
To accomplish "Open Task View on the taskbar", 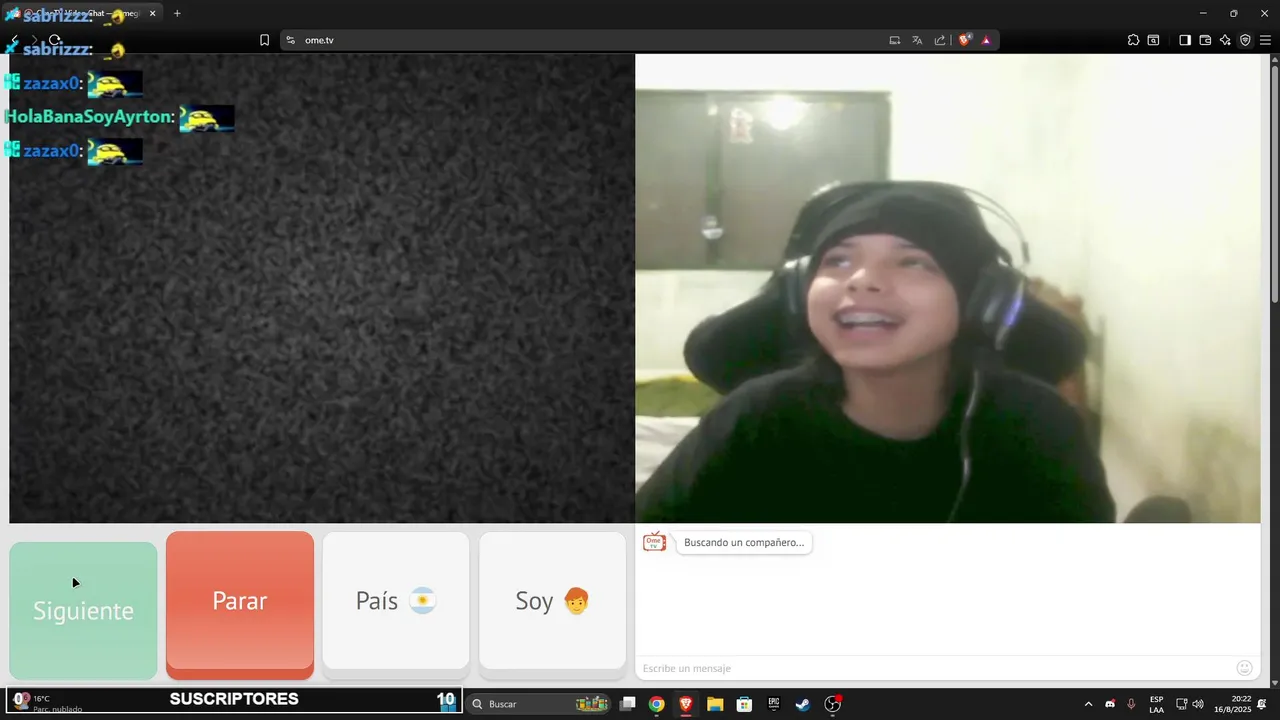I will [627, 704].
